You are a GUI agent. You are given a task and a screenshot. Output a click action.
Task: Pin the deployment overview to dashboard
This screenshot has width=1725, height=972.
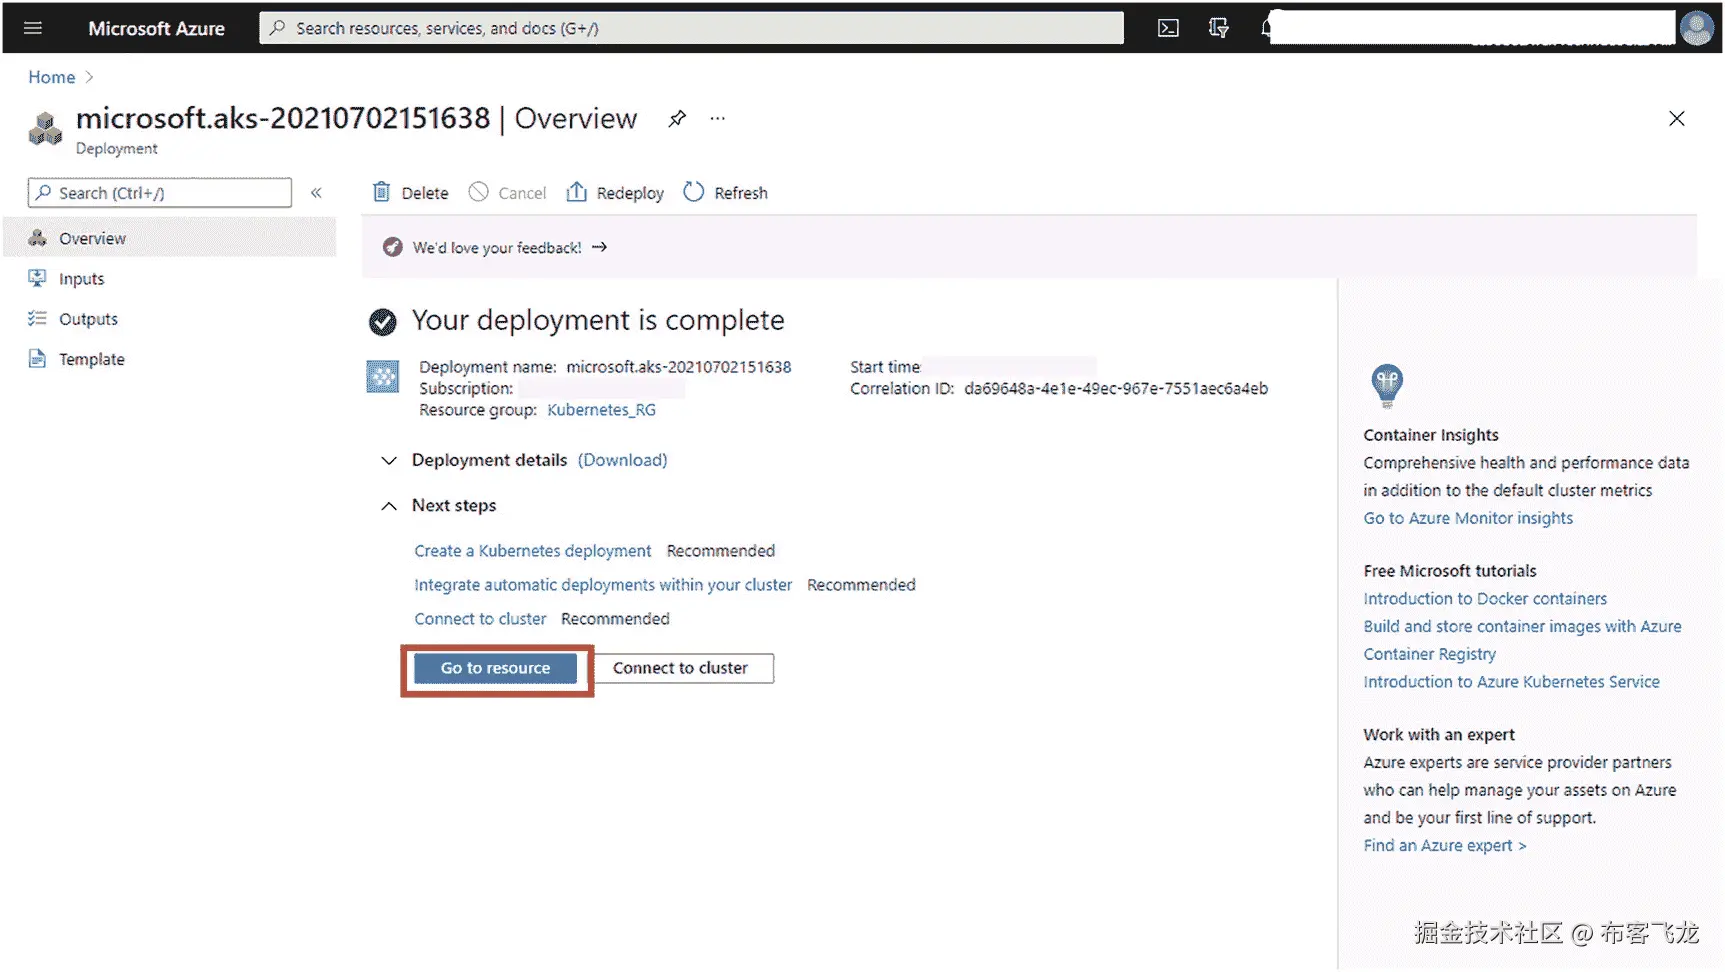click(x=677, y=118)
